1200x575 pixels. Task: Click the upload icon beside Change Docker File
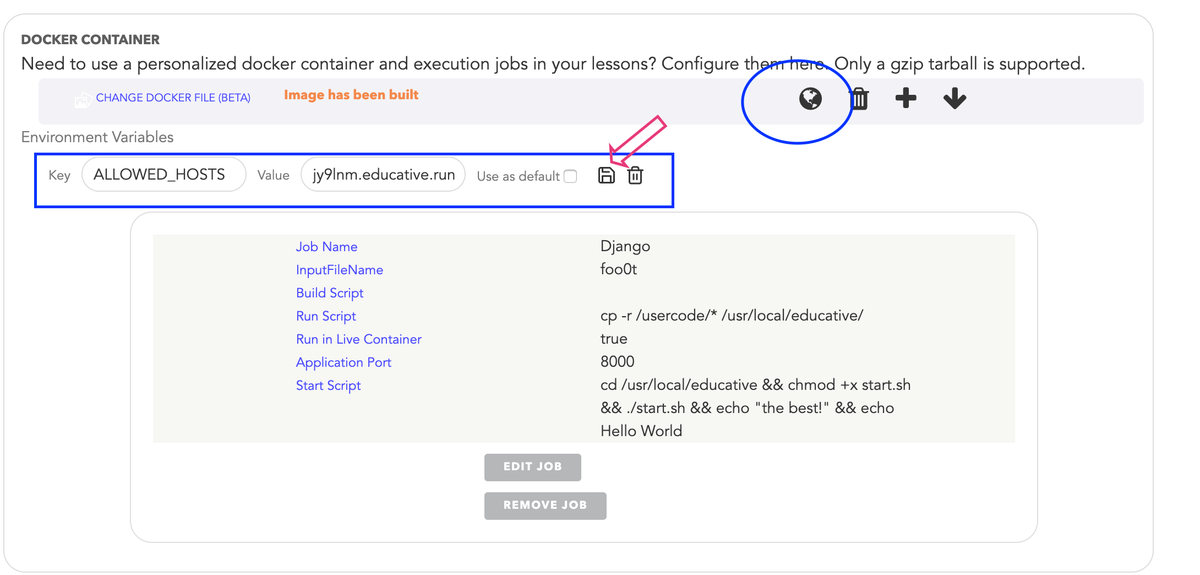click(x=82, y=99)
